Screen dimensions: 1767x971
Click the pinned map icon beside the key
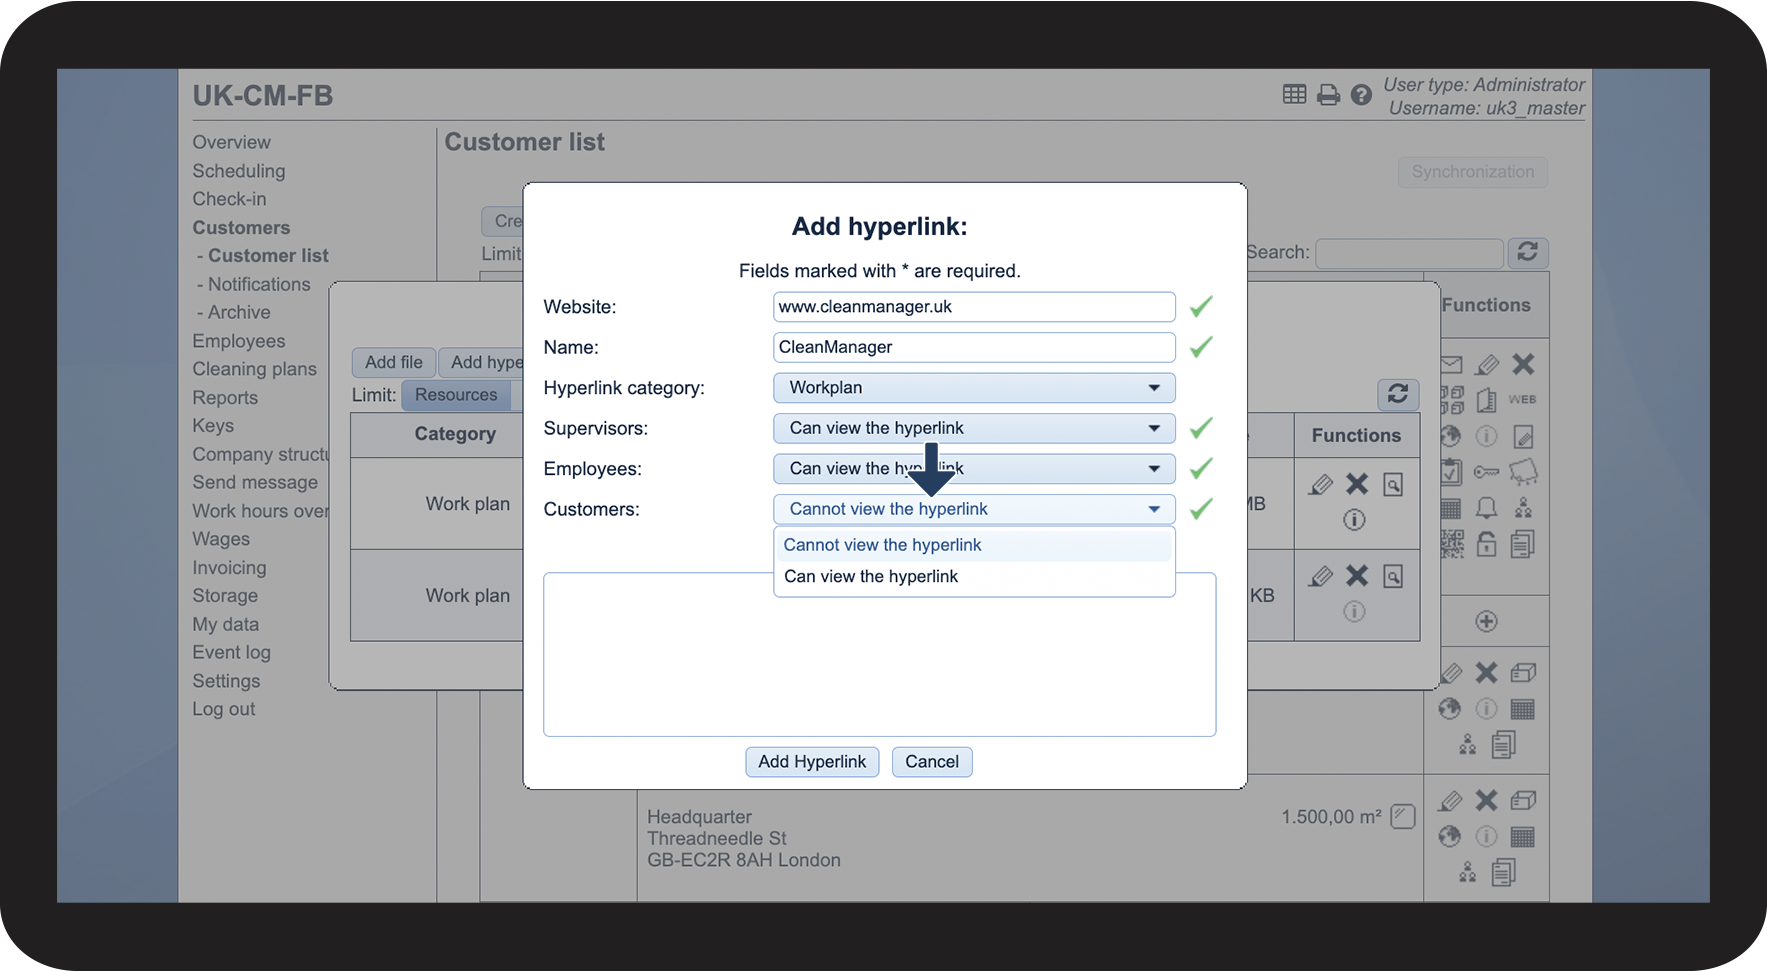[x=1523, y=471]
